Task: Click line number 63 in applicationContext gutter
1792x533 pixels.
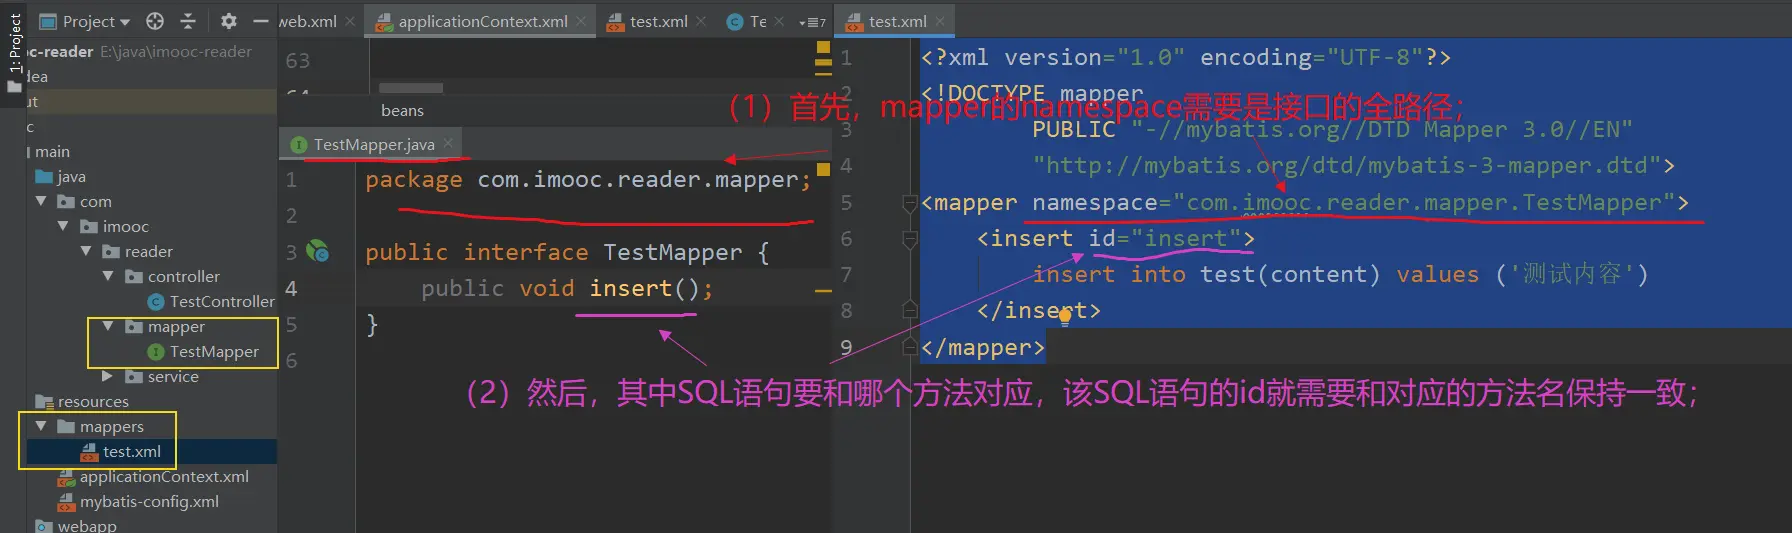Action: [297, 61]
